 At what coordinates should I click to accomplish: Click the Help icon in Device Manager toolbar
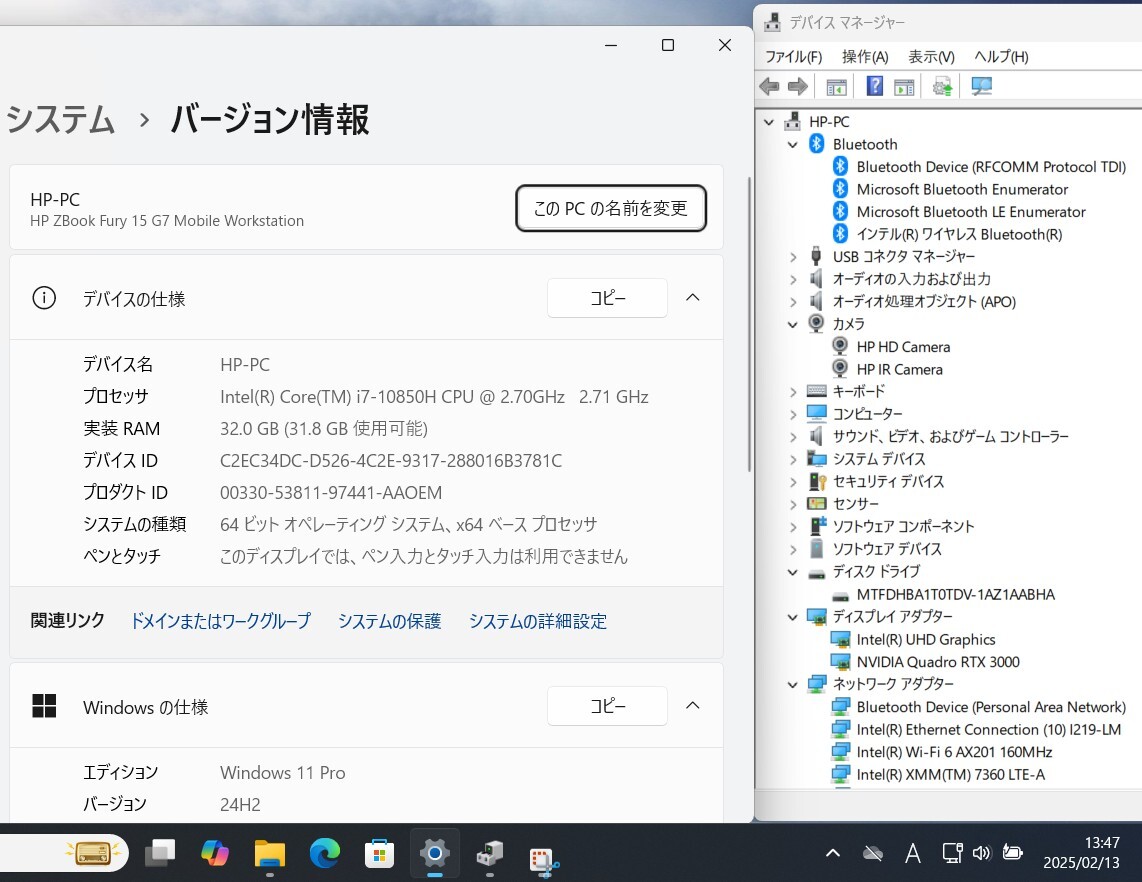click(x=874, y=87)
